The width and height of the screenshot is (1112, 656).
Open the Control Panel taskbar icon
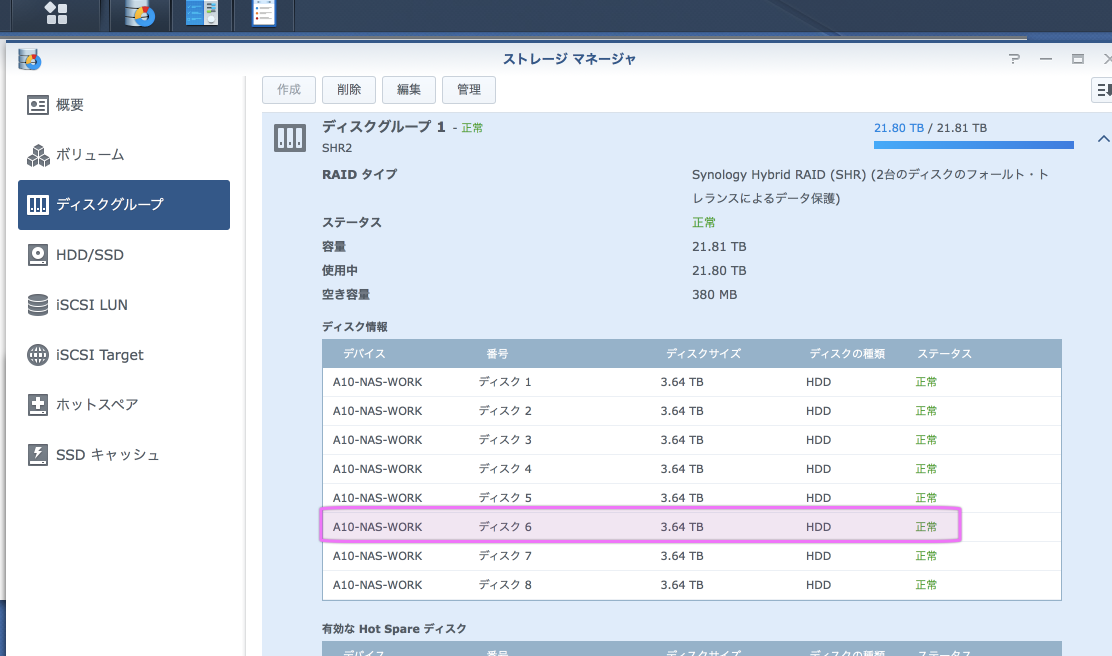pyautogui.click(x=202, y=13)
